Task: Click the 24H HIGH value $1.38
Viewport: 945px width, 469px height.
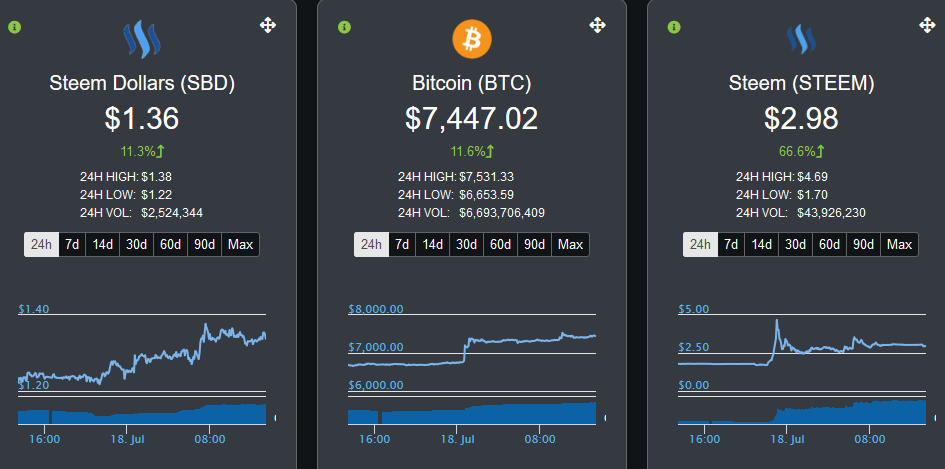Action: point(157,177)
